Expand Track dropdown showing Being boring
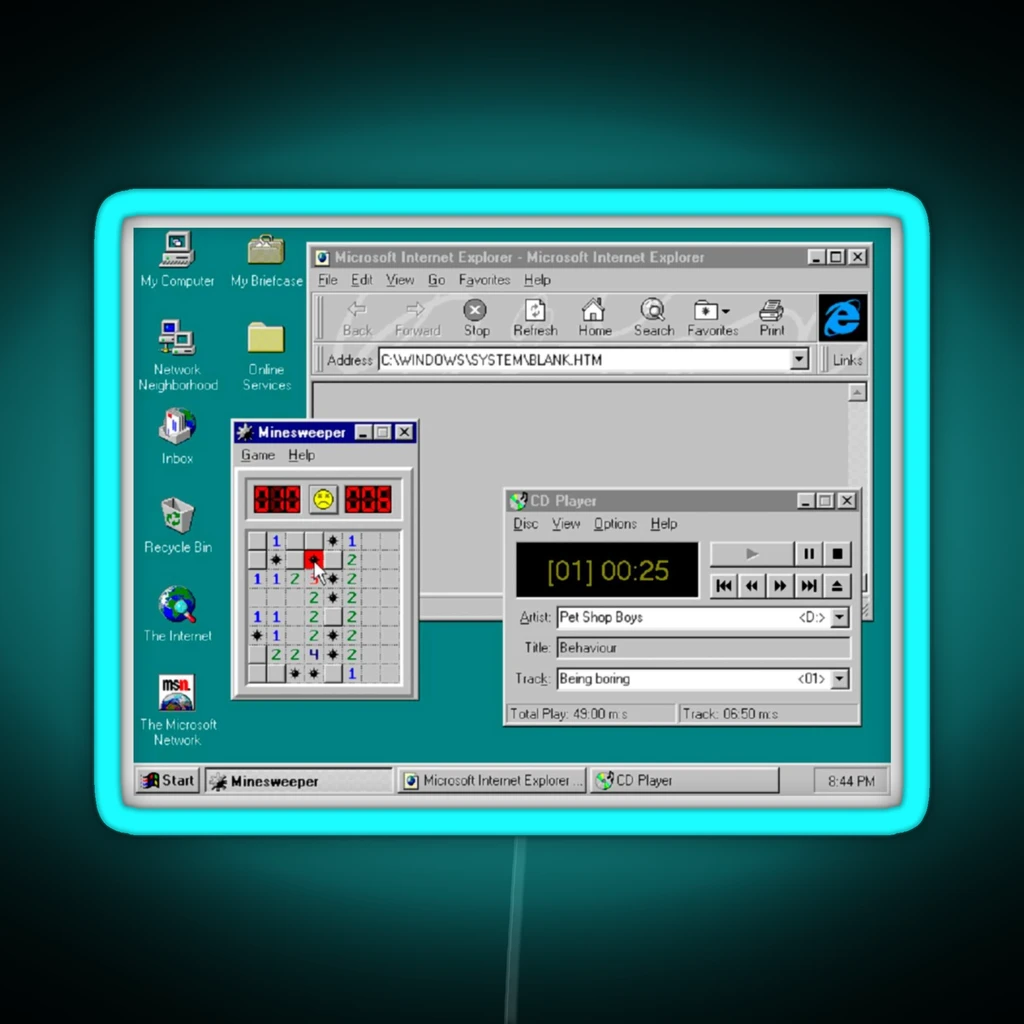The image size is (1024, 1024). [840, 679]
